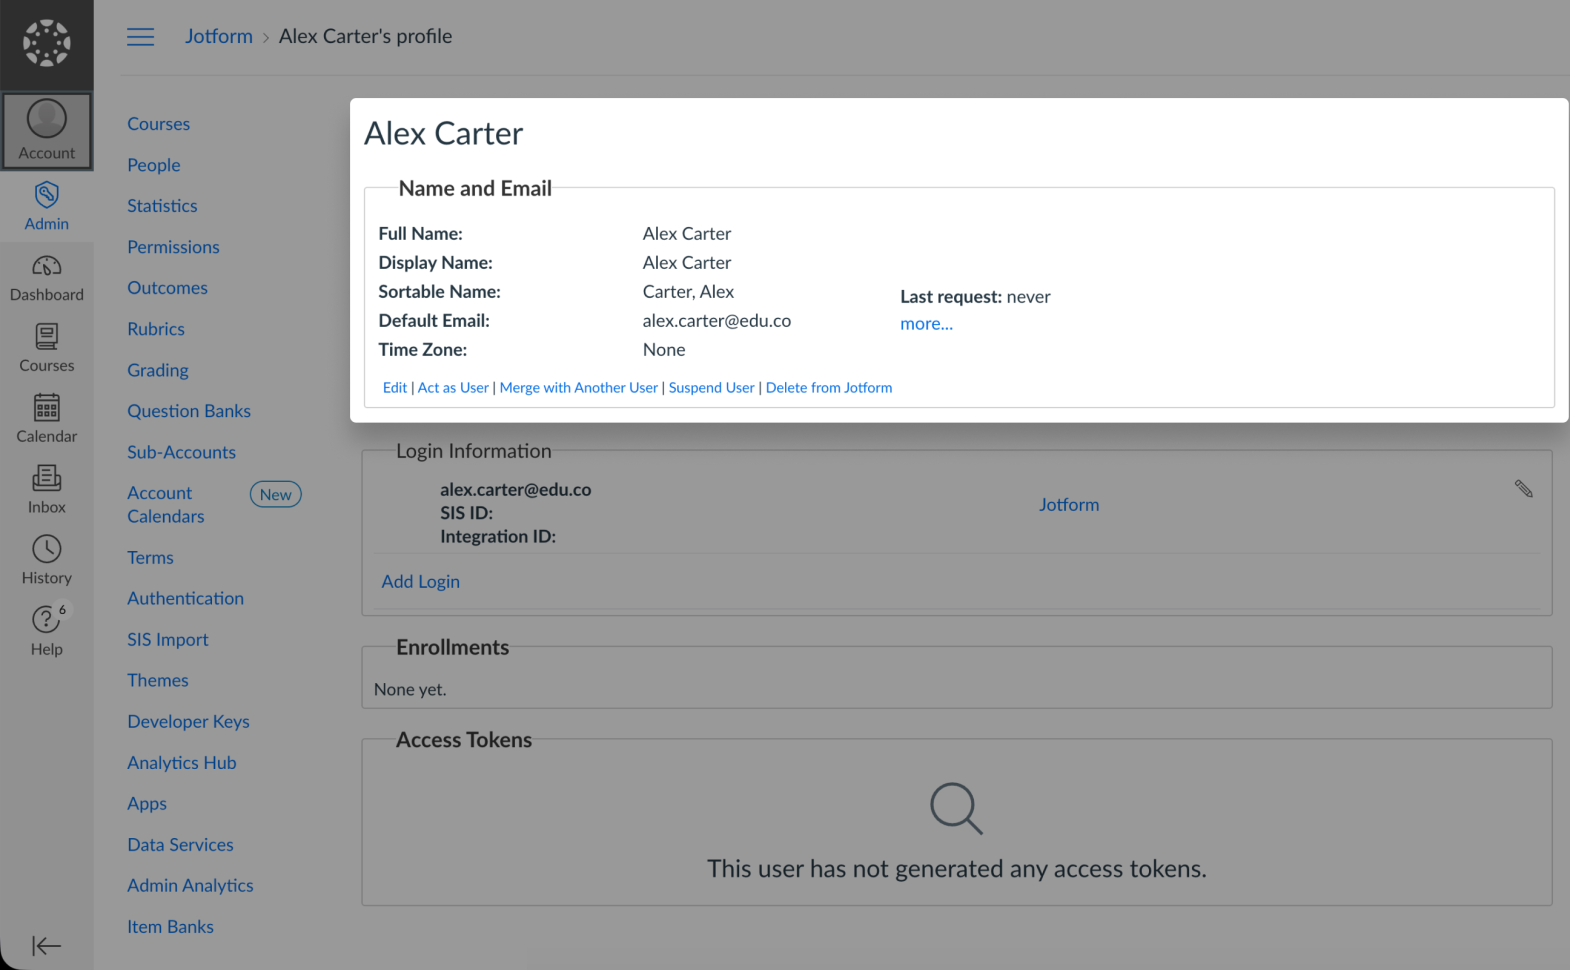Open the History clock icon
This screenshot has width=1570, height=970.
tap(47, 560)
